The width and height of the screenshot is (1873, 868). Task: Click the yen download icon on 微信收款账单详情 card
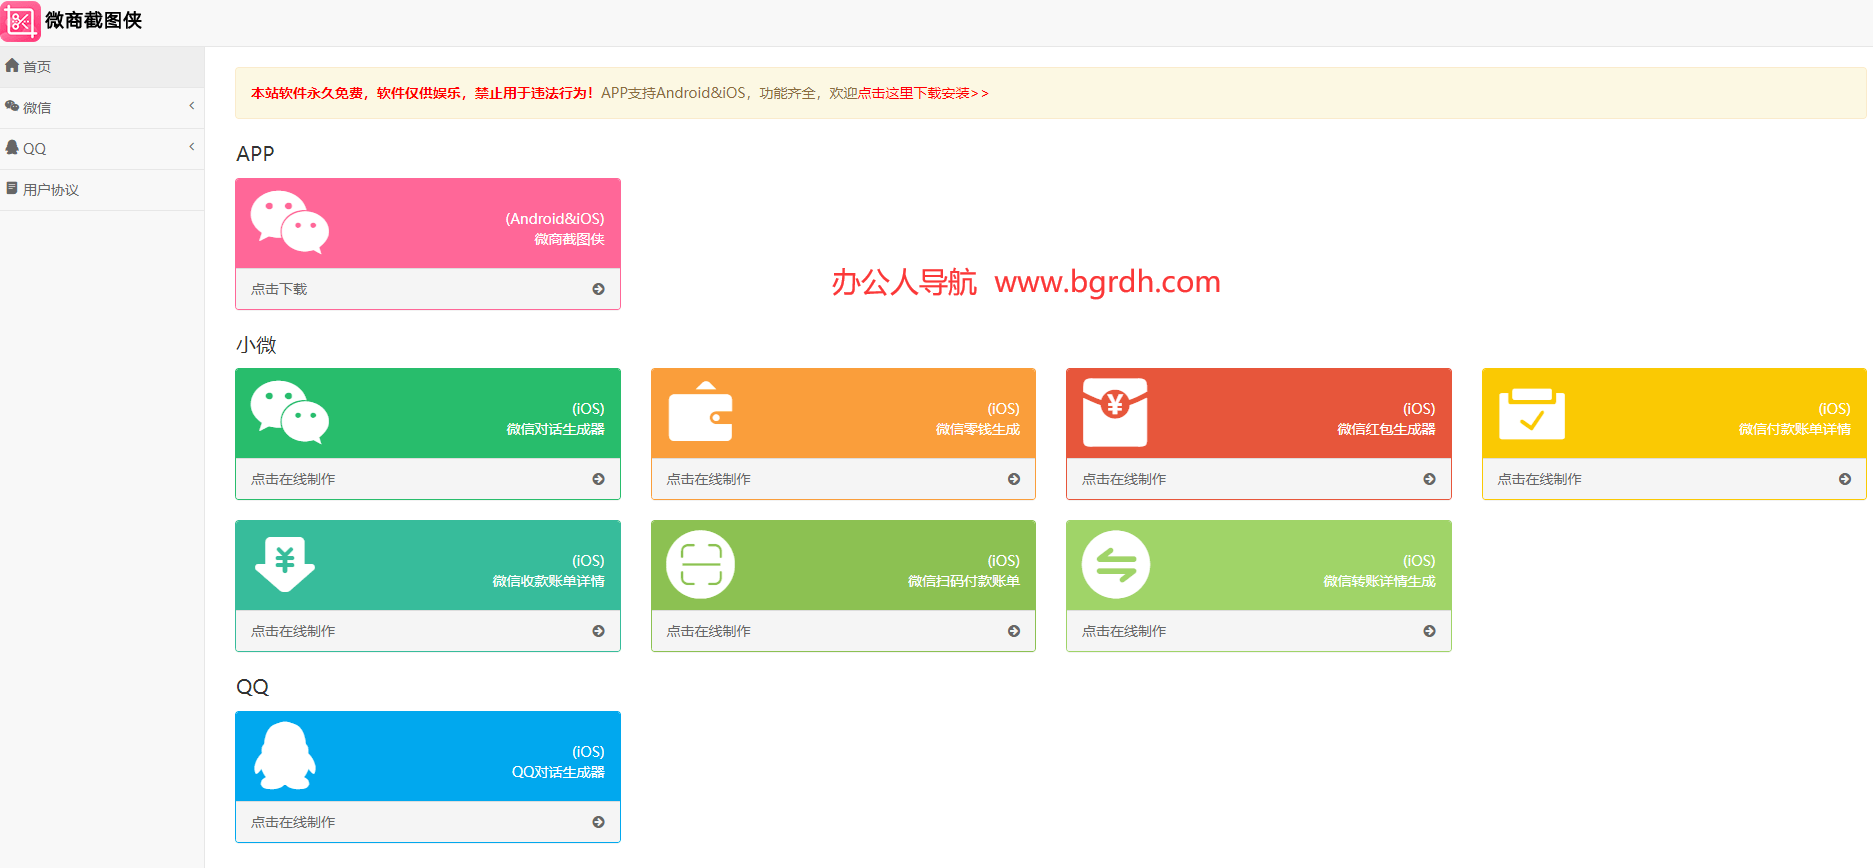[x=285, y=564]
